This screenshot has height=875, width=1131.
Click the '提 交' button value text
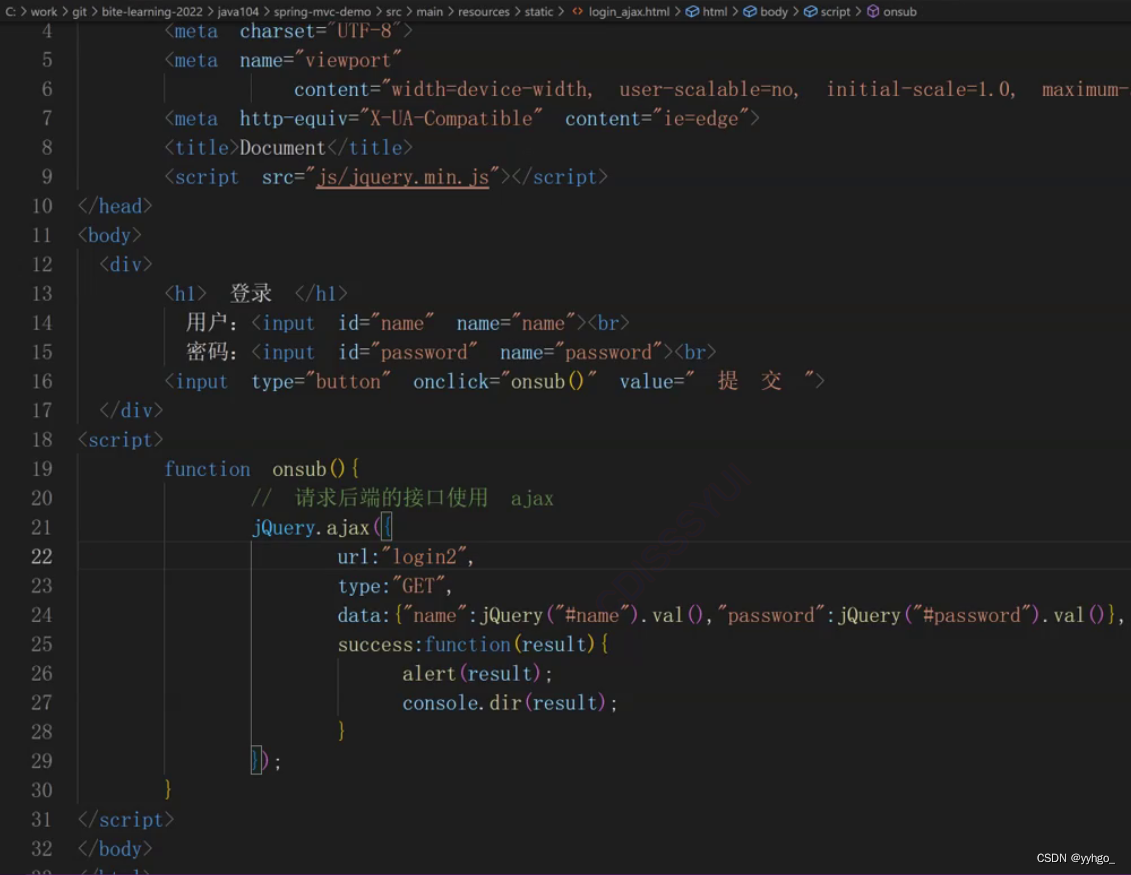(x=749, y=380)
